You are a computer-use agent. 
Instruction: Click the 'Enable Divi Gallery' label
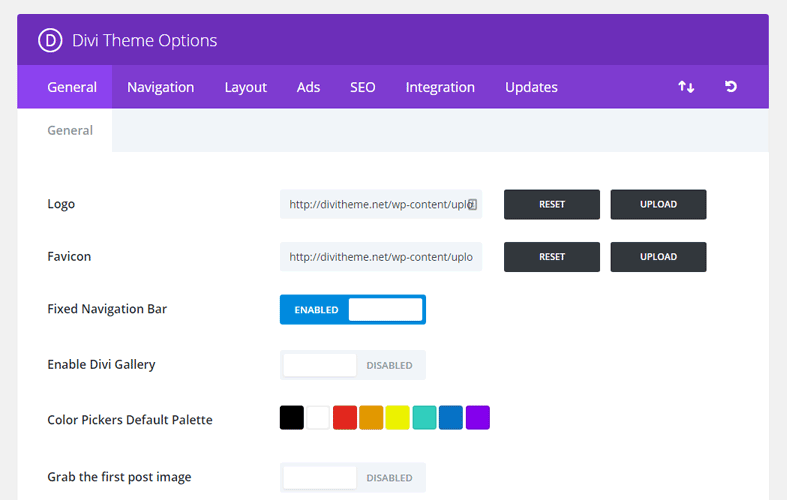pos(101,364)
